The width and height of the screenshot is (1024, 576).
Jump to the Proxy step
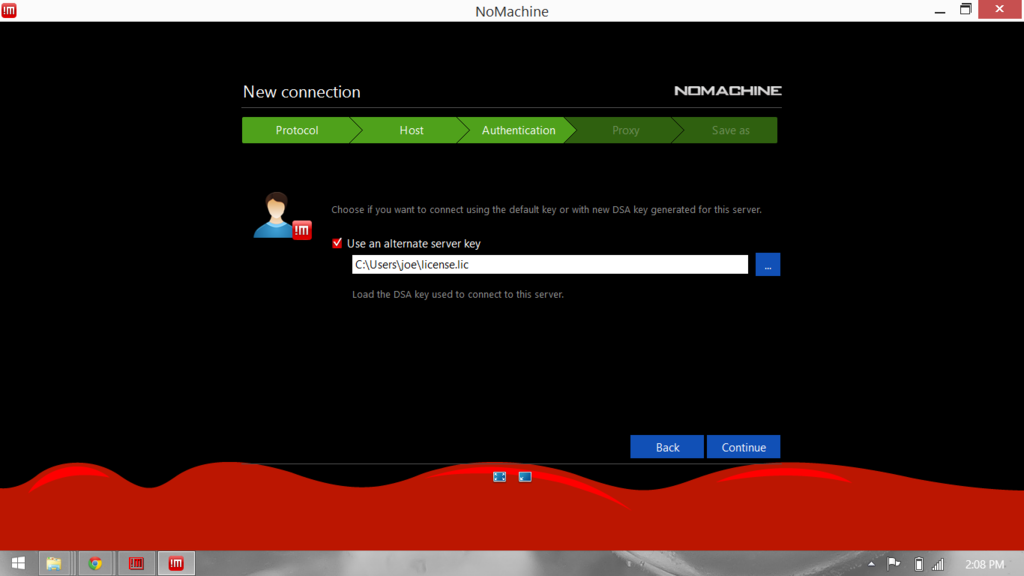(x=625, y=130)
